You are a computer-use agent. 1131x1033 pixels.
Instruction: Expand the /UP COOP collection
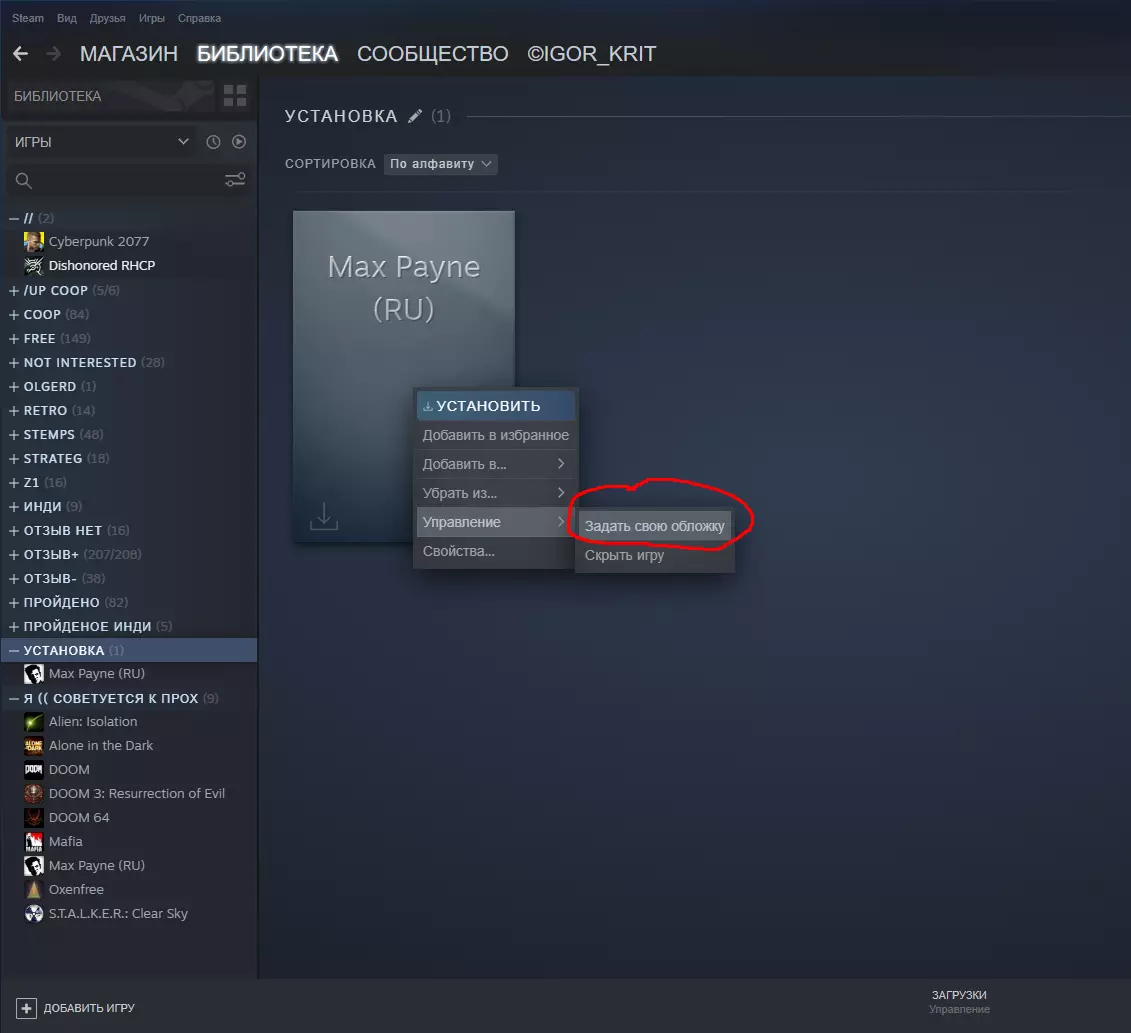point(14,291)
